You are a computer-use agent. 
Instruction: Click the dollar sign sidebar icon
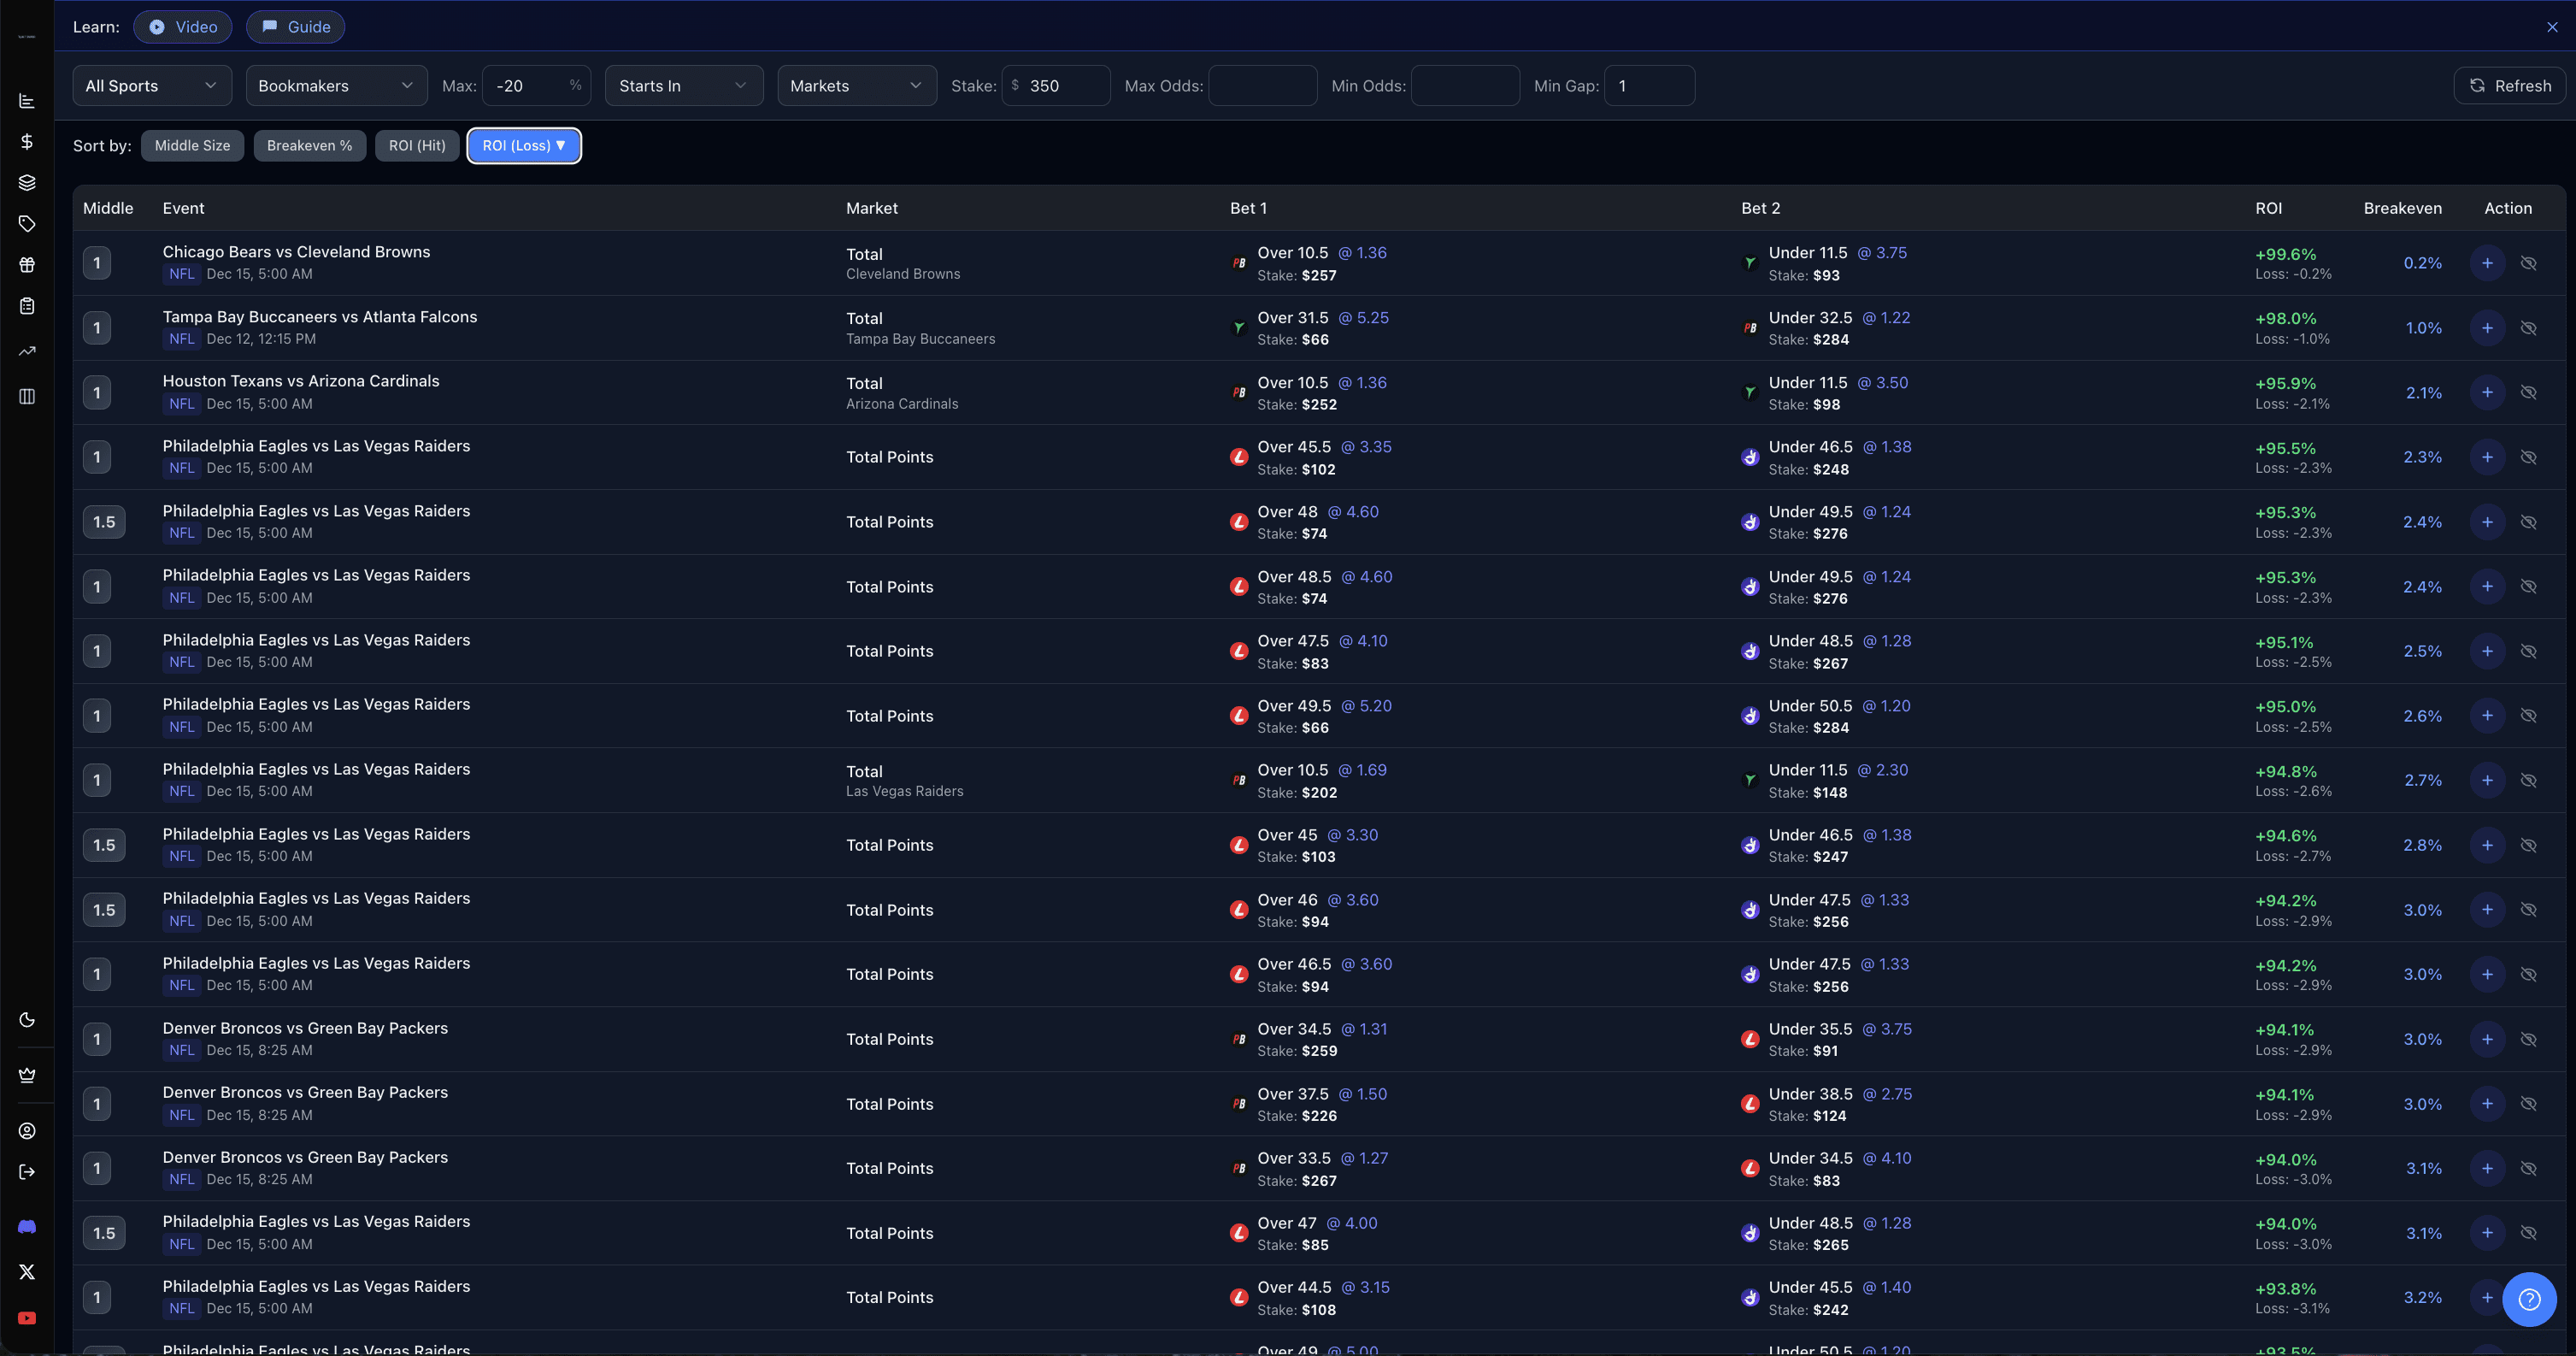[27, 142]
